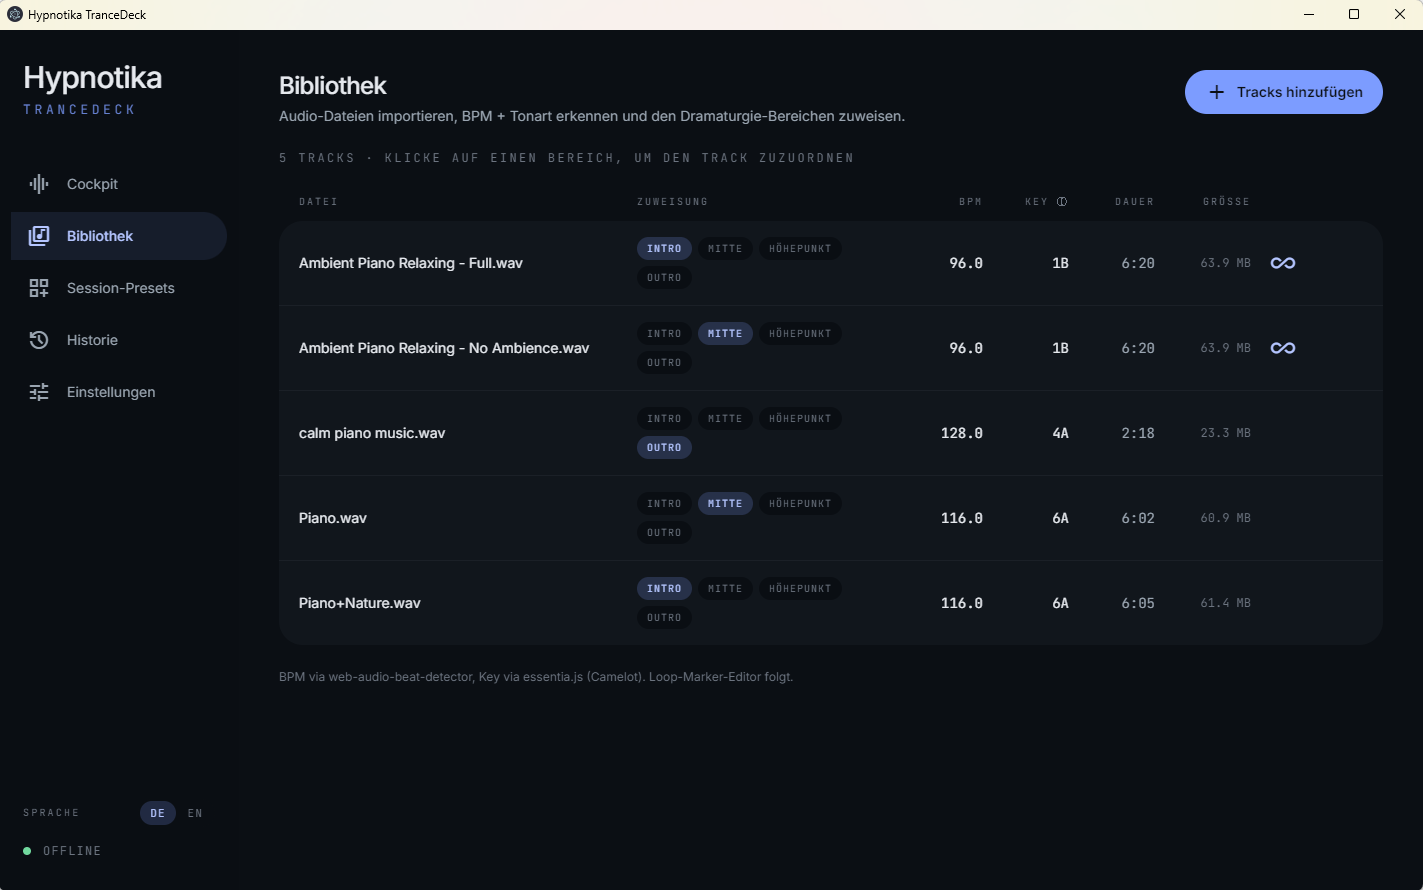
Task: Click file name Ambient Piano Relaxing - Full.wav
Action: [x=411, y=263]
